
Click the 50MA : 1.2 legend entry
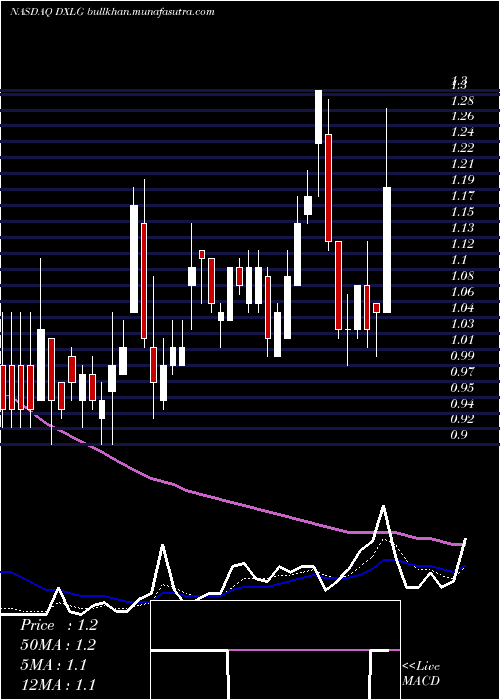(x=58, y=645)
